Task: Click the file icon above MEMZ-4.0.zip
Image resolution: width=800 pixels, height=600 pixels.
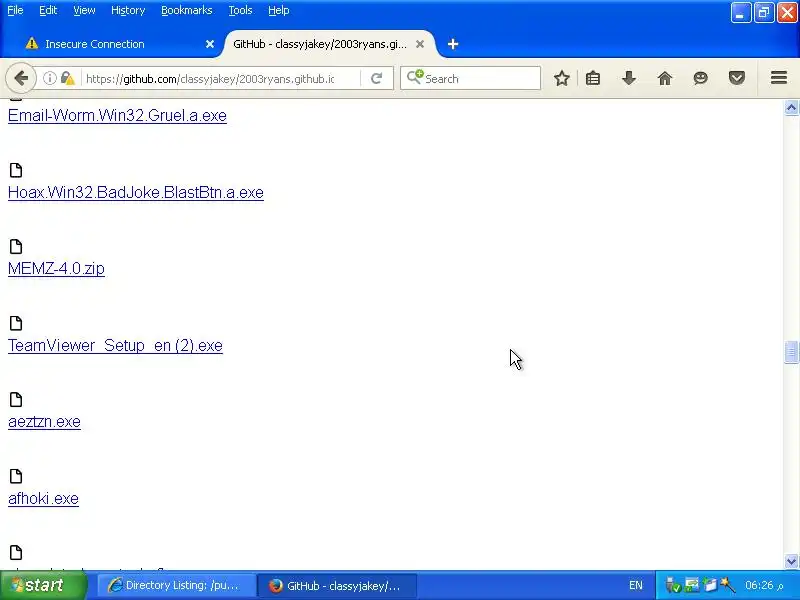Action: coord(16,246)
